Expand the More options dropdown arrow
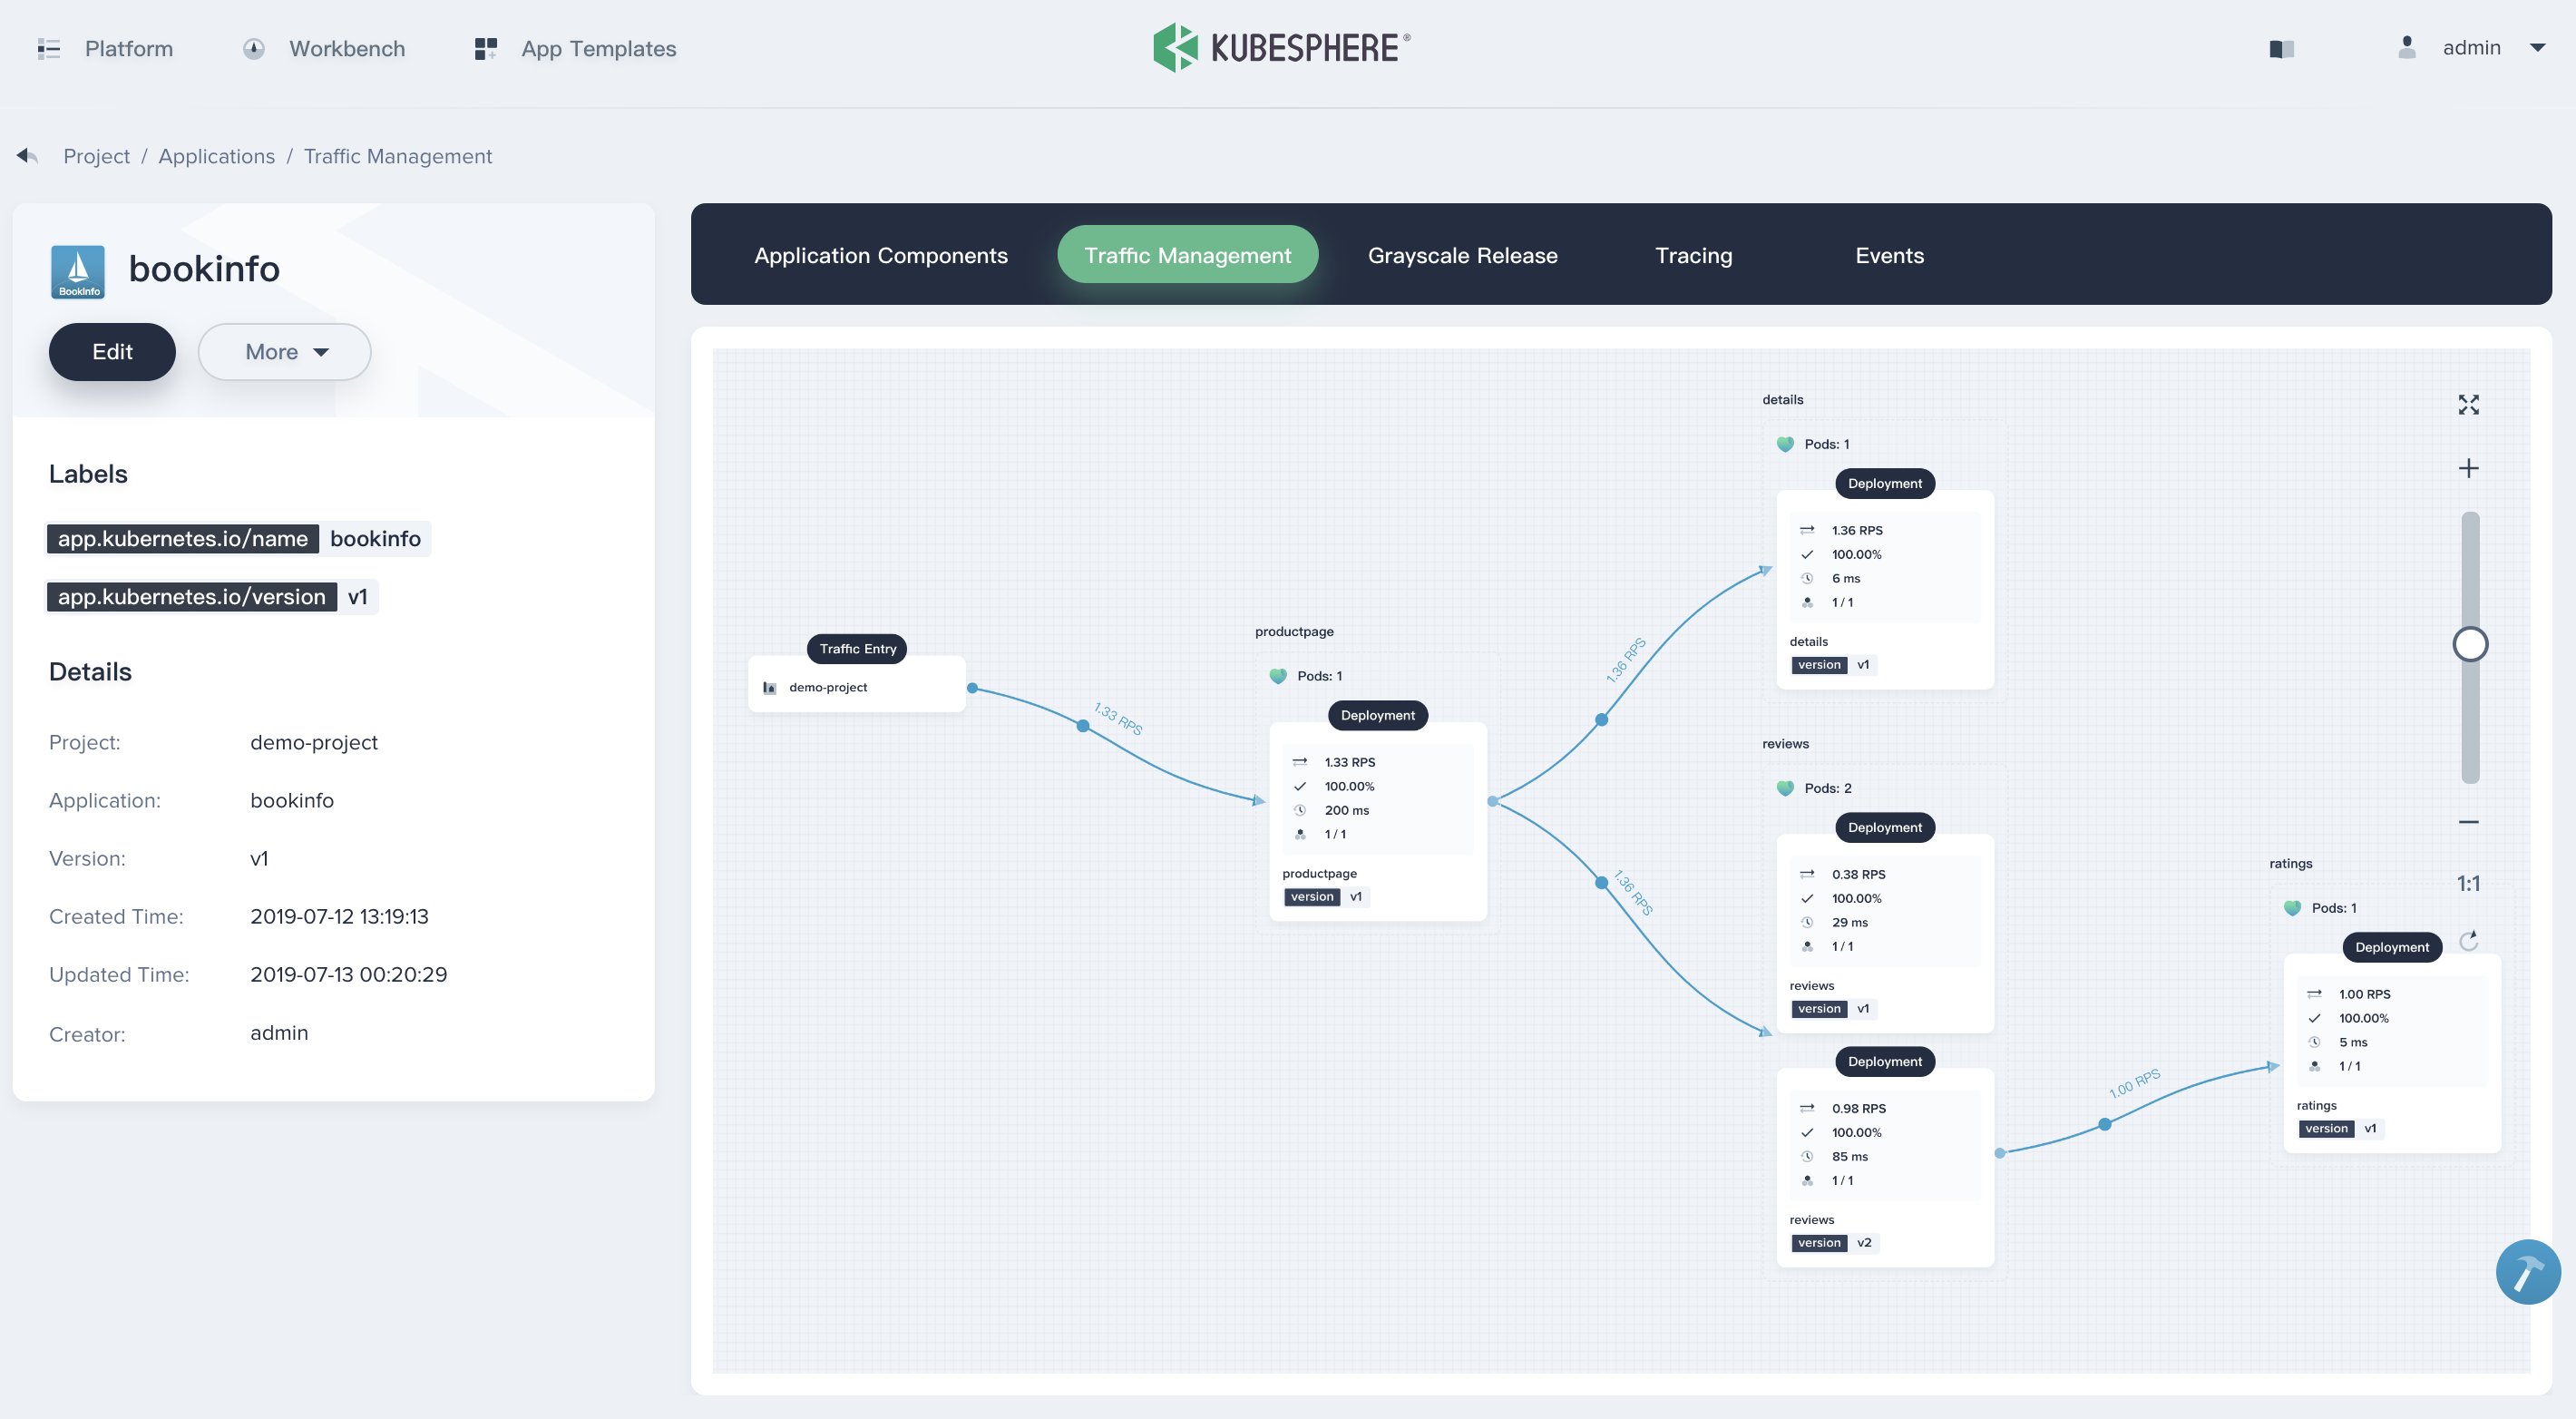This screenshot has height=1419, width=2576. 321,351
